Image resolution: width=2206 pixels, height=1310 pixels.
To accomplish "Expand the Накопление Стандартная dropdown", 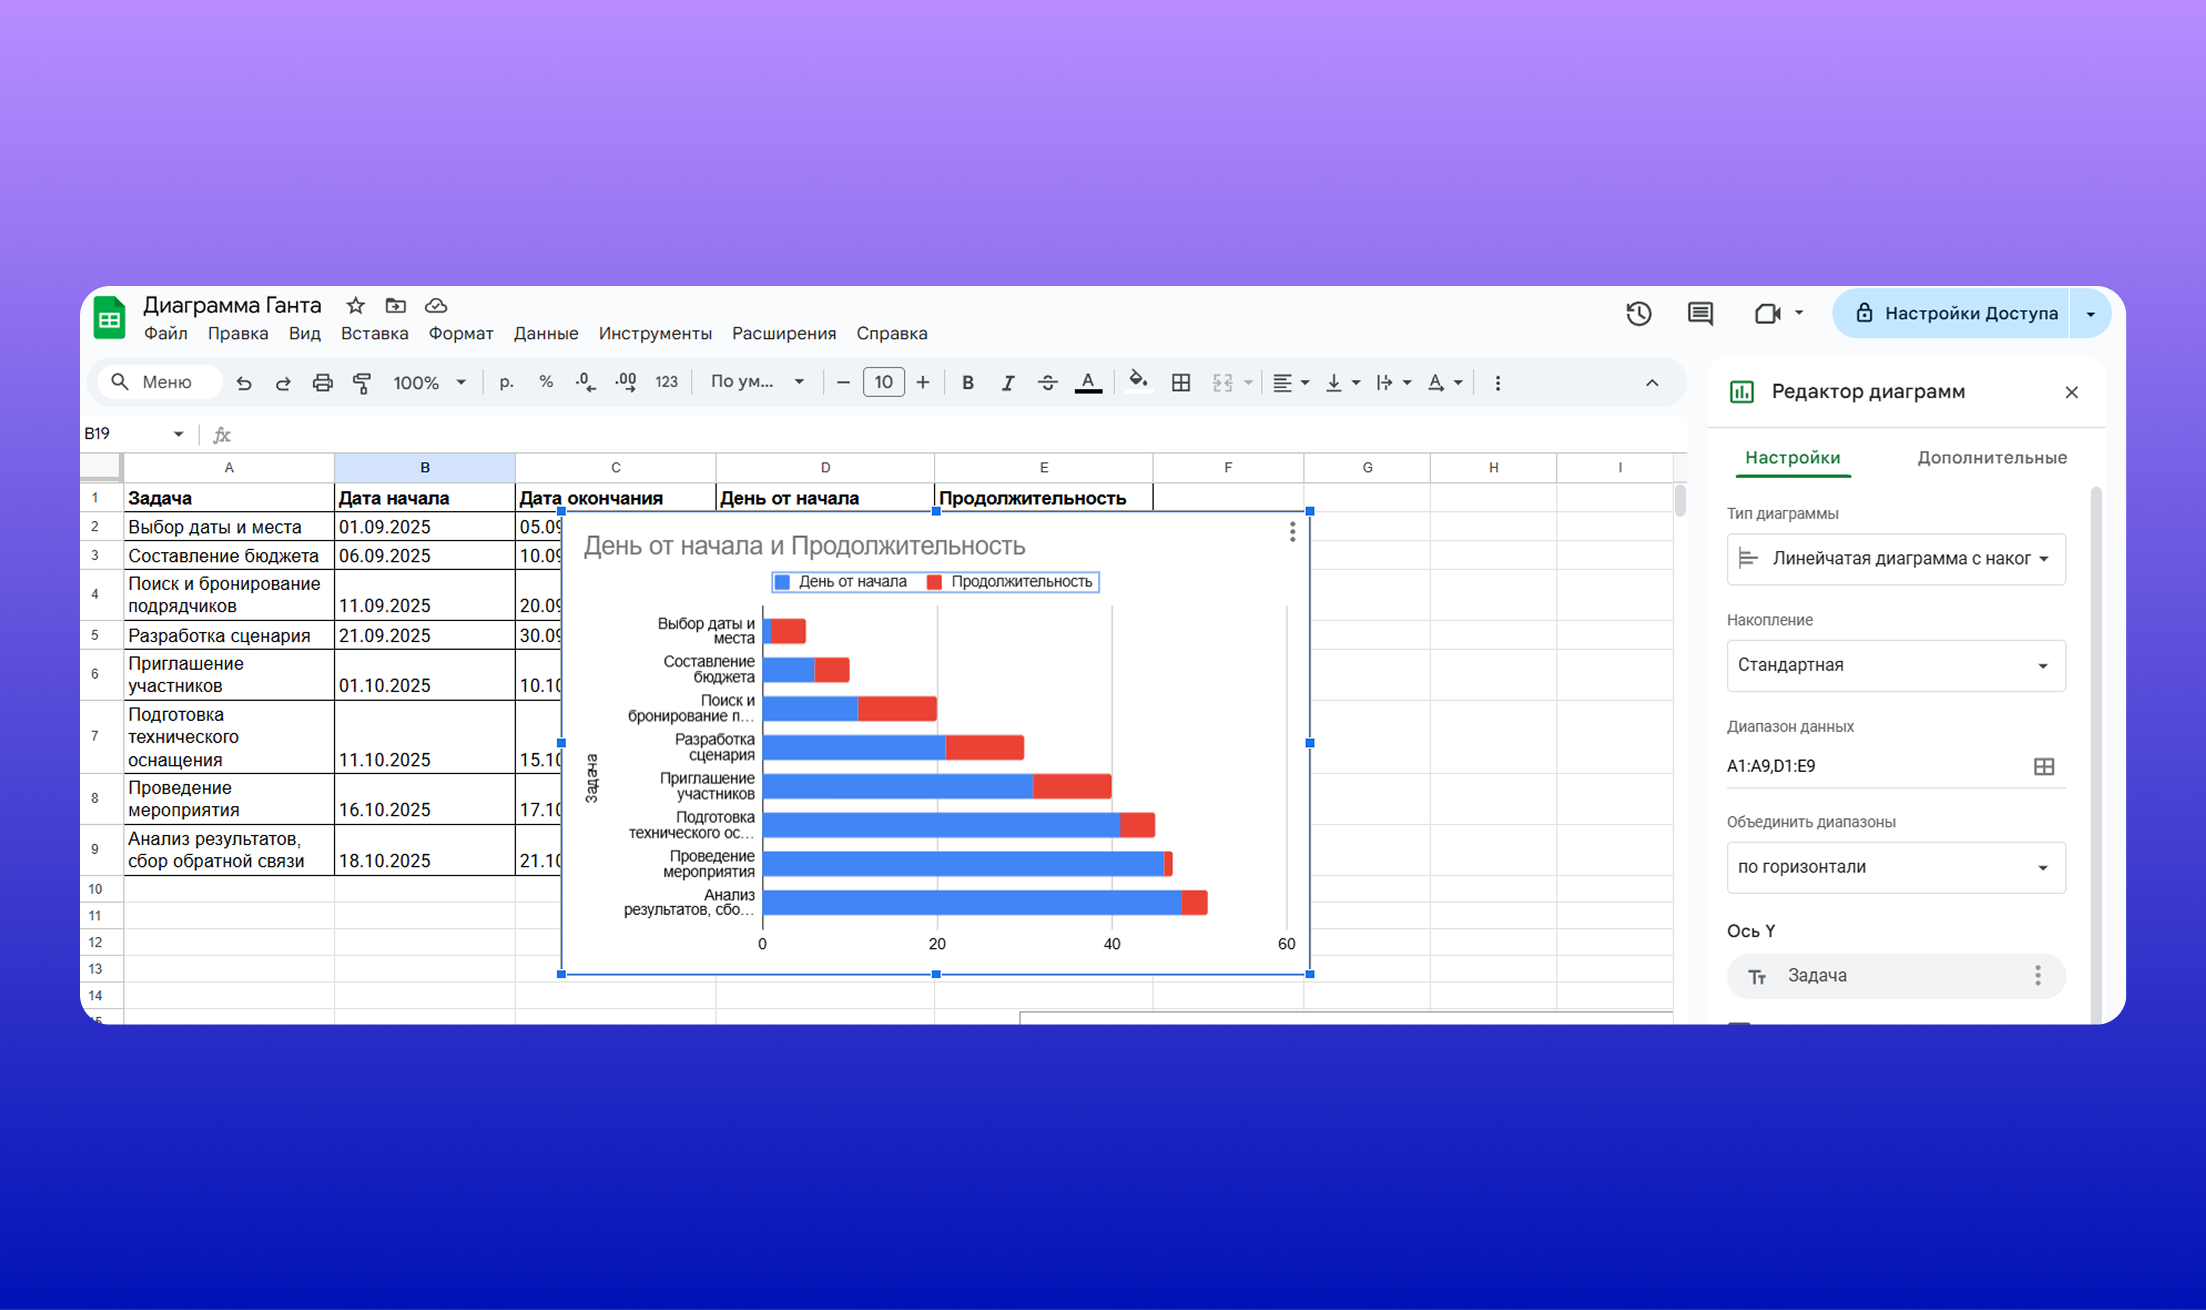I will coord(1895,666).
